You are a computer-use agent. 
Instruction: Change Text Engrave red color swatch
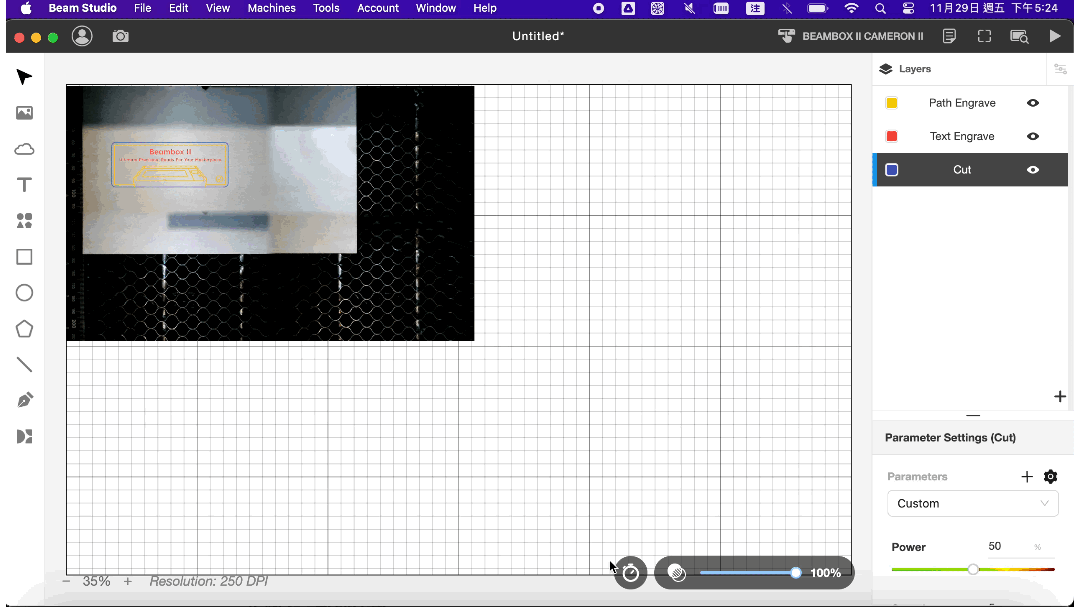click(891, 136)
